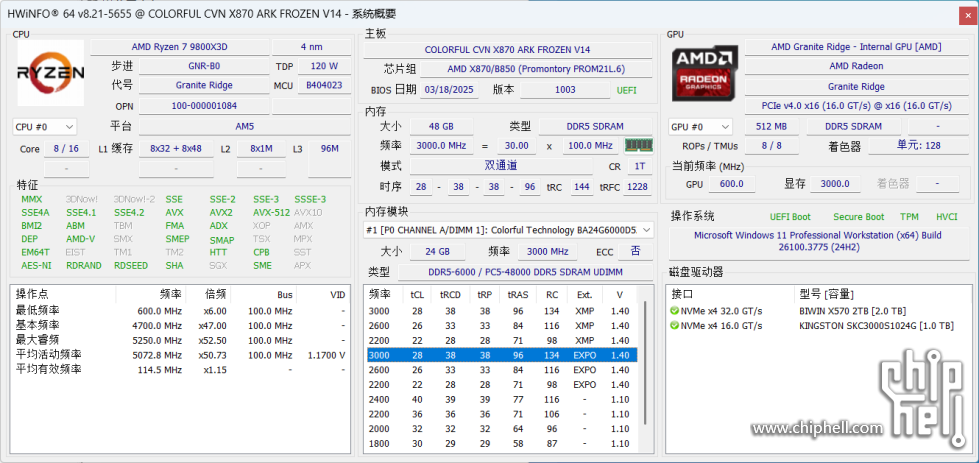Click the max boost 5250.0 MHz value
Screen dimensions: 979x463
(157, 341)
